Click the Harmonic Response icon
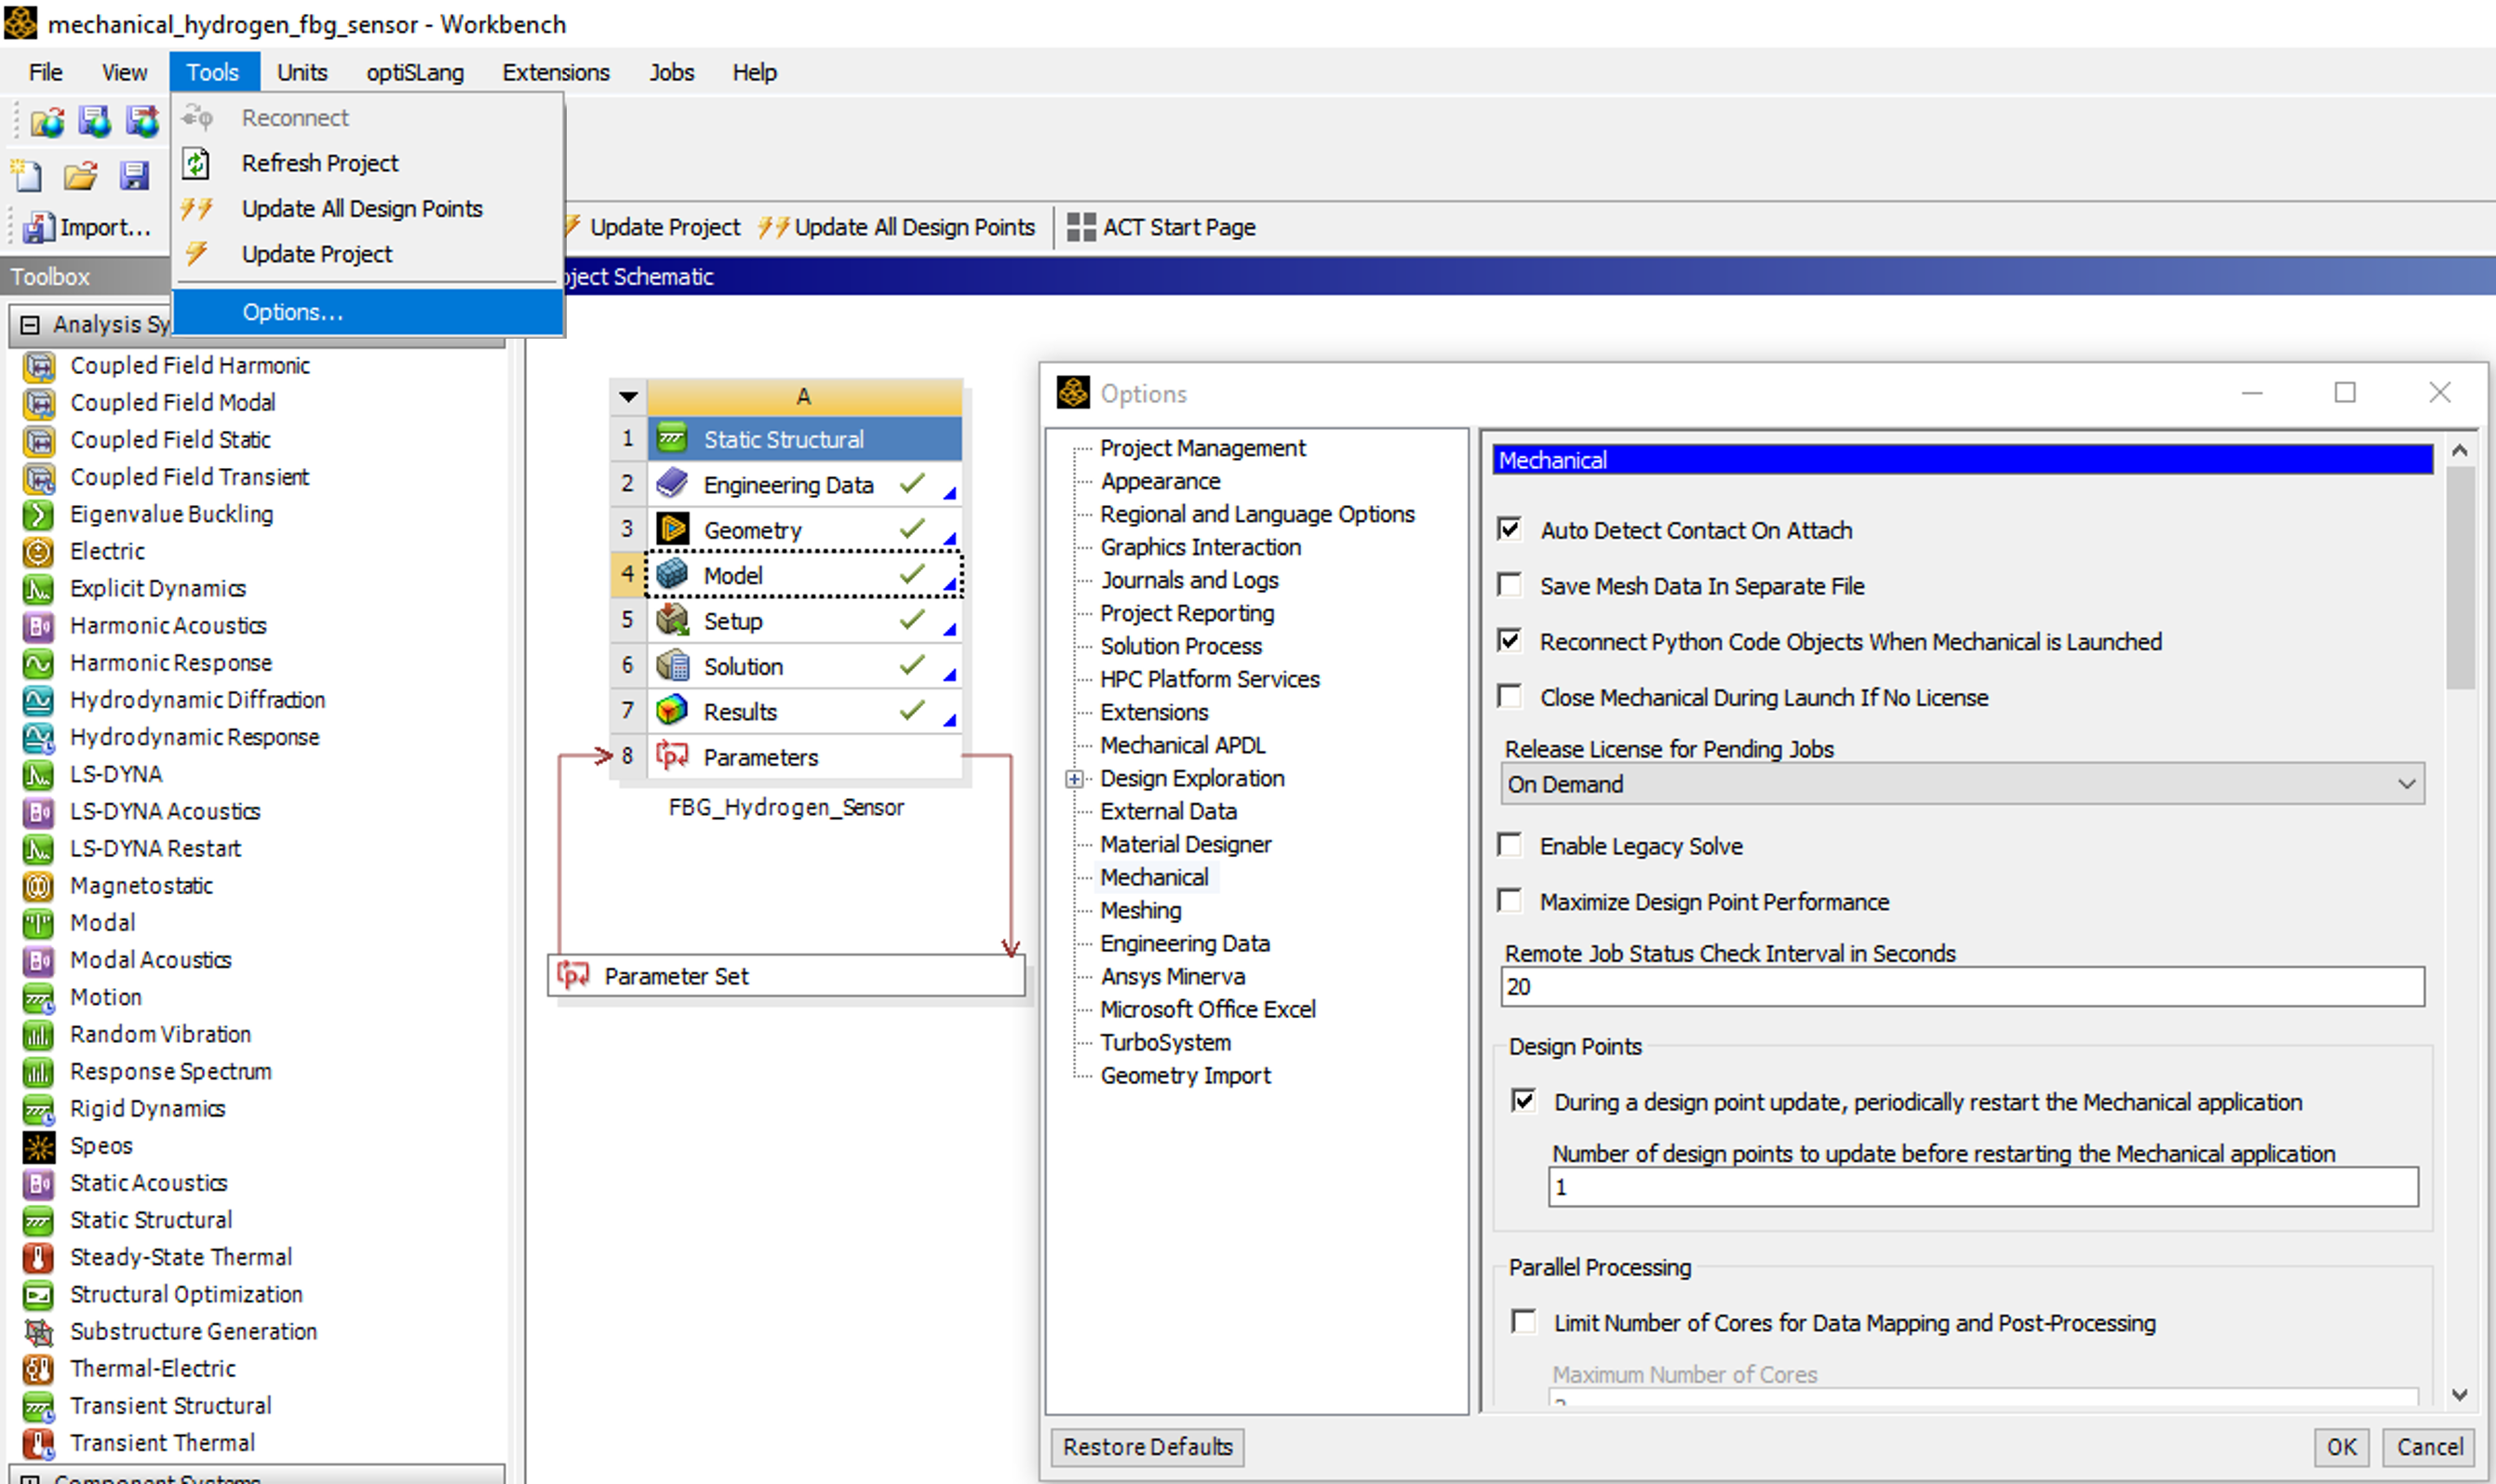2496x1484 pixels. pyautogui.click(x=38, y=663)
